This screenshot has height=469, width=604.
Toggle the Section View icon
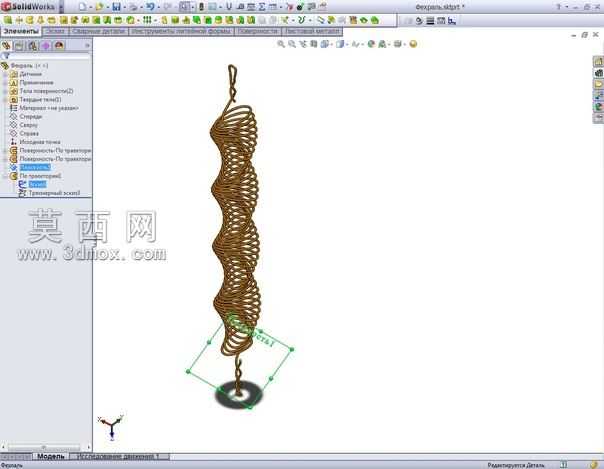click(x=314, y=44)
